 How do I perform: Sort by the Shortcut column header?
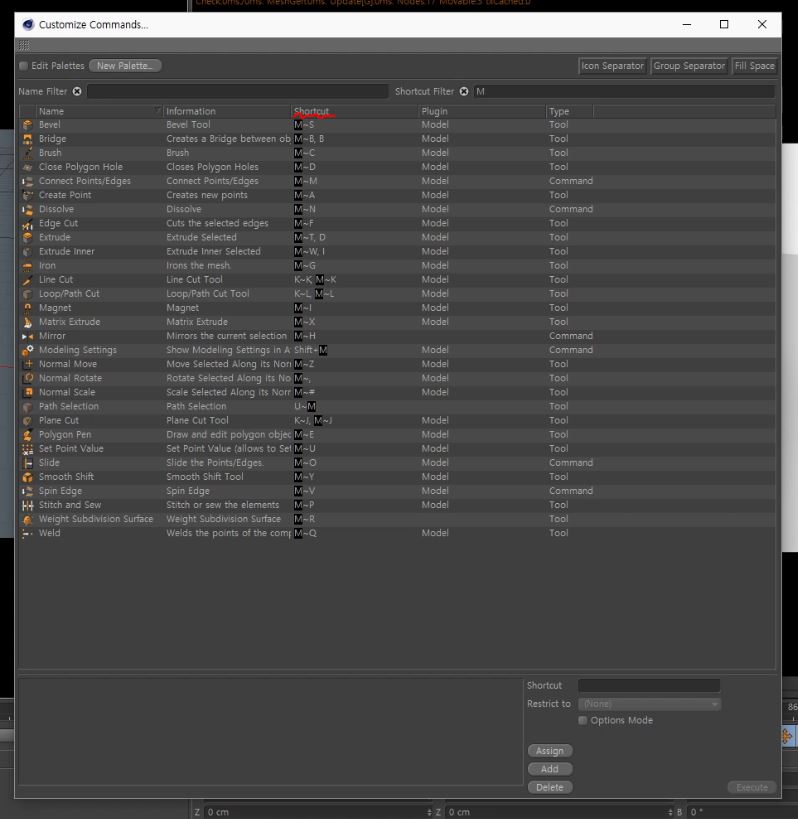[x=355, y=111]
